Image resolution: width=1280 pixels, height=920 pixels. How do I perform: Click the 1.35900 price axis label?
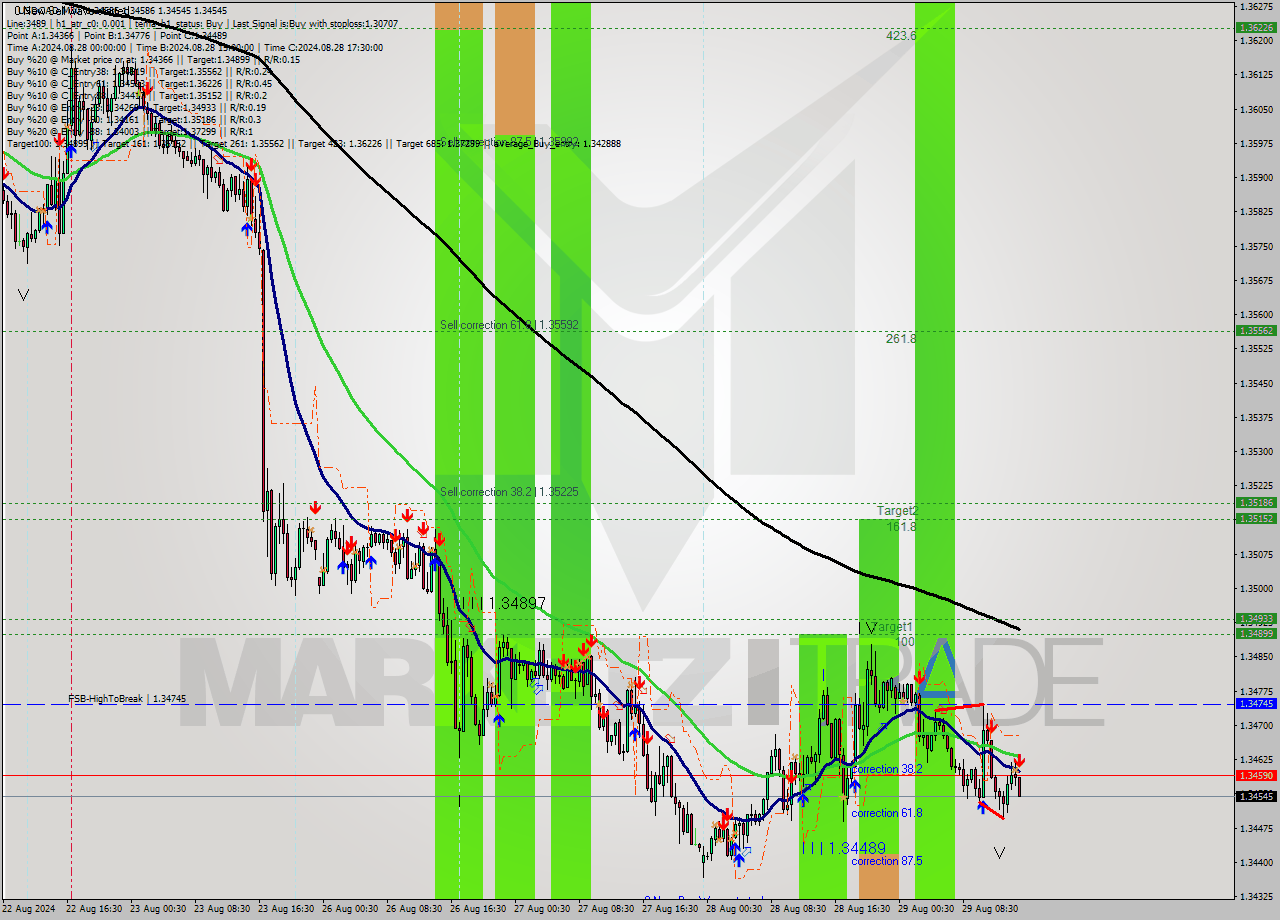tap(1255, 177)
